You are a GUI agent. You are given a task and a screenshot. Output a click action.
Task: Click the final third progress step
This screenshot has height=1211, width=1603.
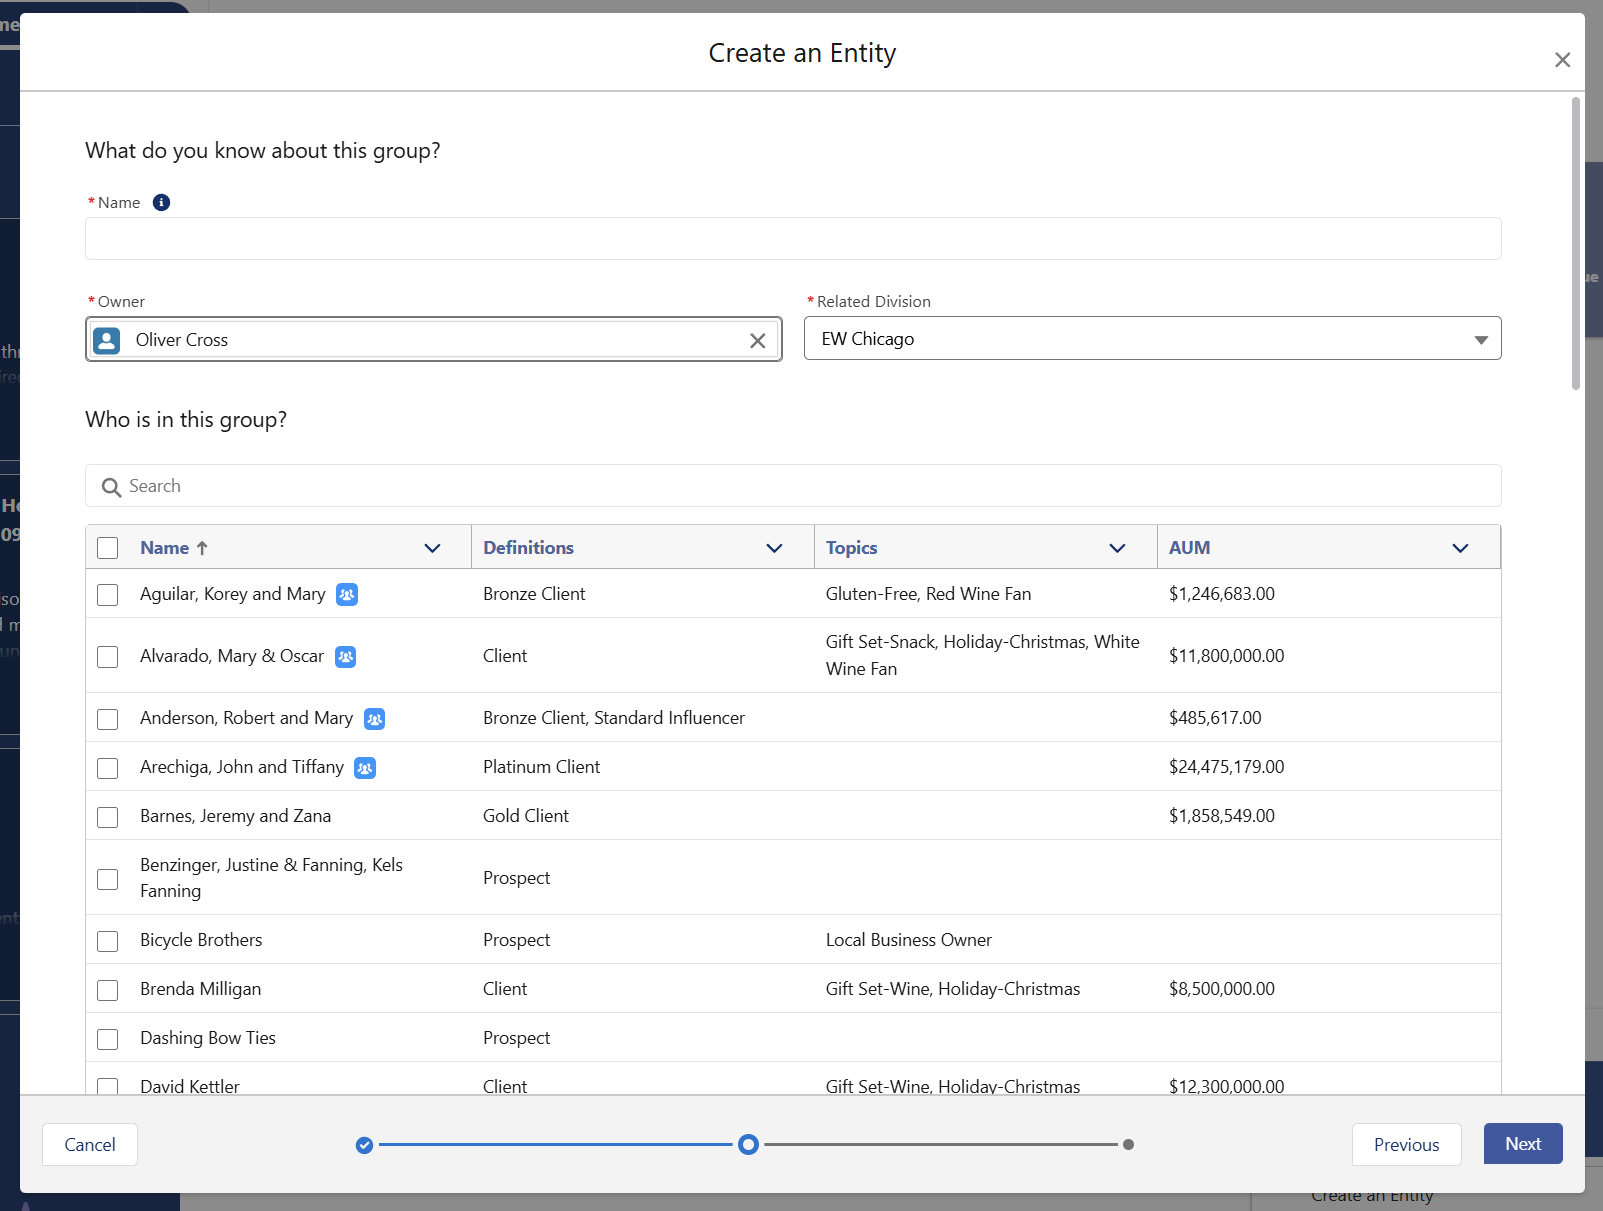(1128, 1145)
